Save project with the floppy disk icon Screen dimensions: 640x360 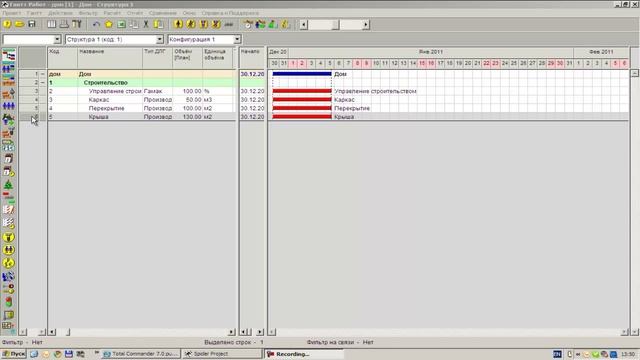tap(31, 24)
